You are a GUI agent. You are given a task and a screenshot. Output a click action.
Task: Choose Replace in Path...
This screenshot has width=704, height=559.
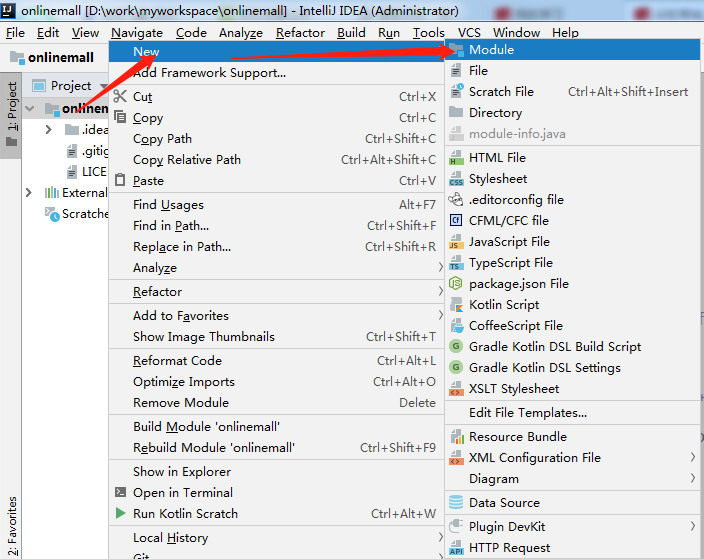click(277, 246)
